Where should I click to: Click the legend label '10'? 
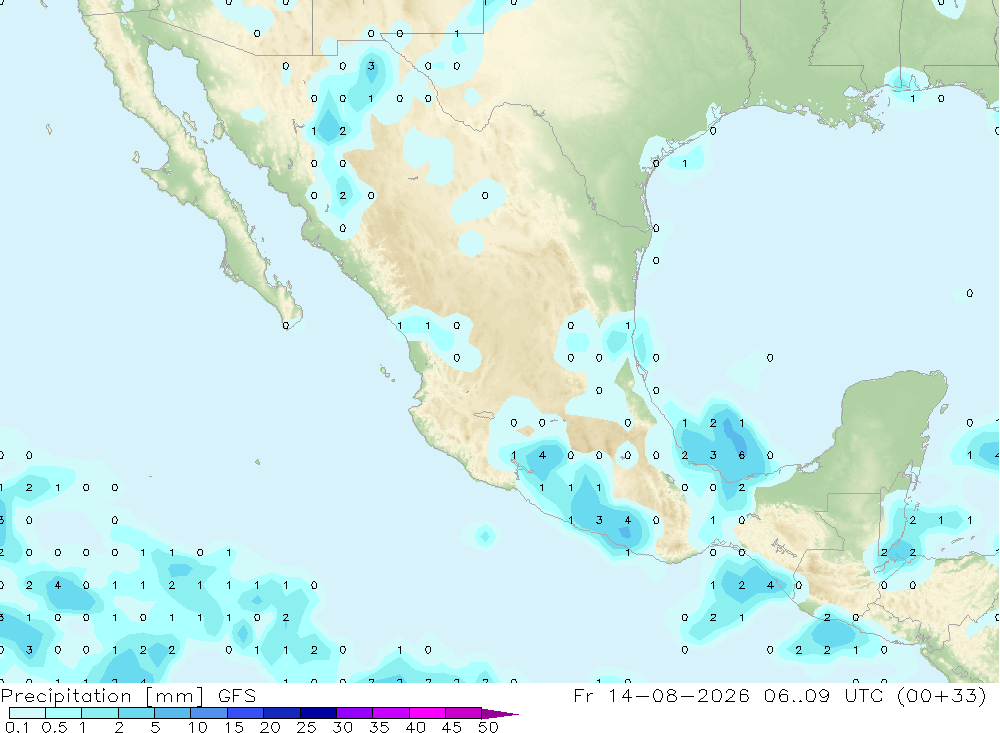click(x=198, y=727)
